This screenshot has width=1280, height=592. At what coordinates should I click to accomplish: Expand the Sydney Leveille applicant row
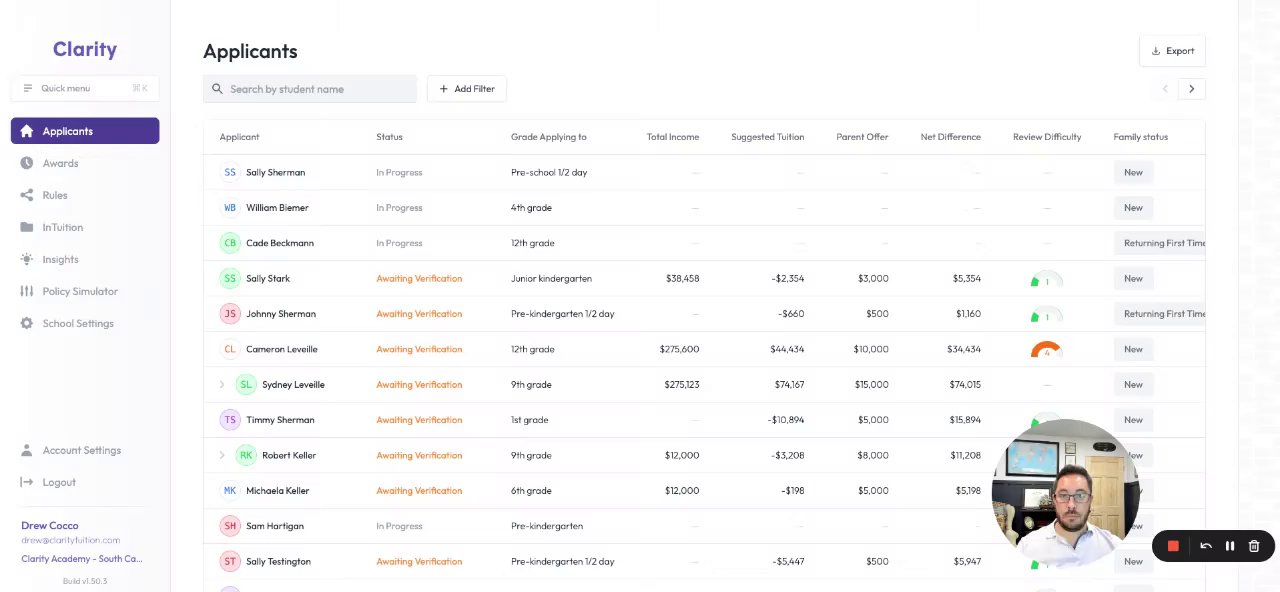[222, 384]
